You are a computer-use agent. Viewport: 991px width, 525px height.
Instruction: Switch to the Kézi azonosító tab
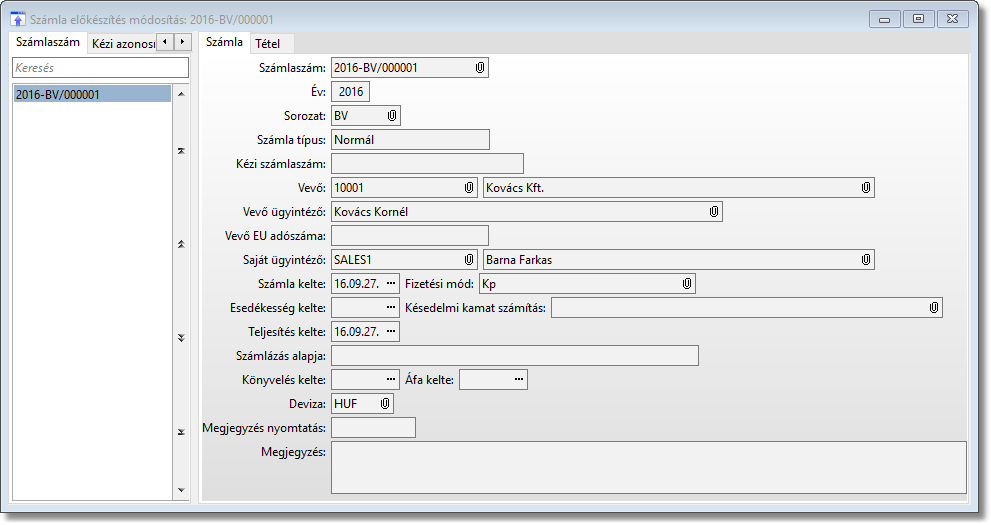(x=122, y=43)
